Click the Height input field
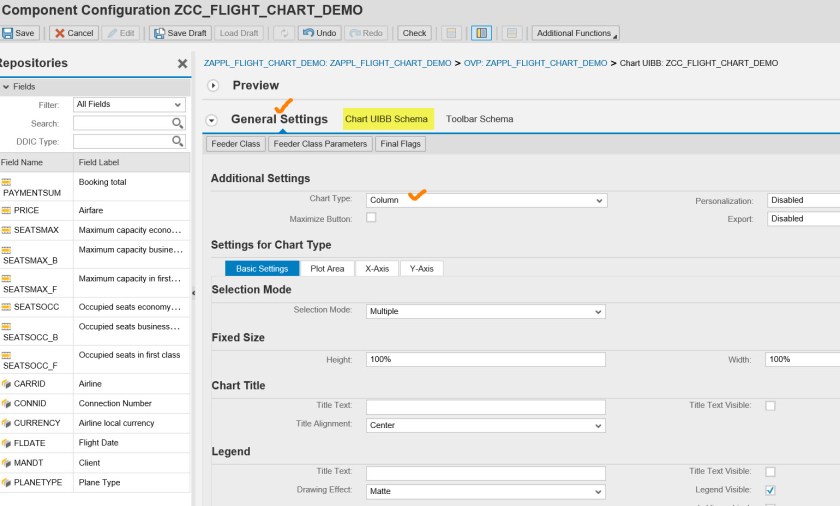The image size is (840, 506). [486, 359]
